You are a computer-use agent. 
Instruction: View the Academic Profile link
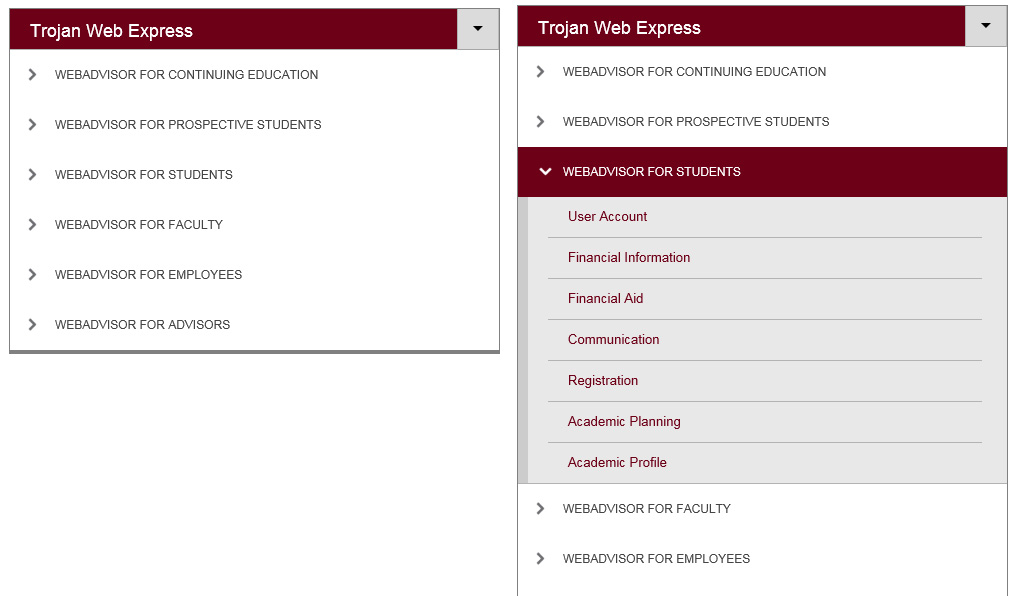617,463
